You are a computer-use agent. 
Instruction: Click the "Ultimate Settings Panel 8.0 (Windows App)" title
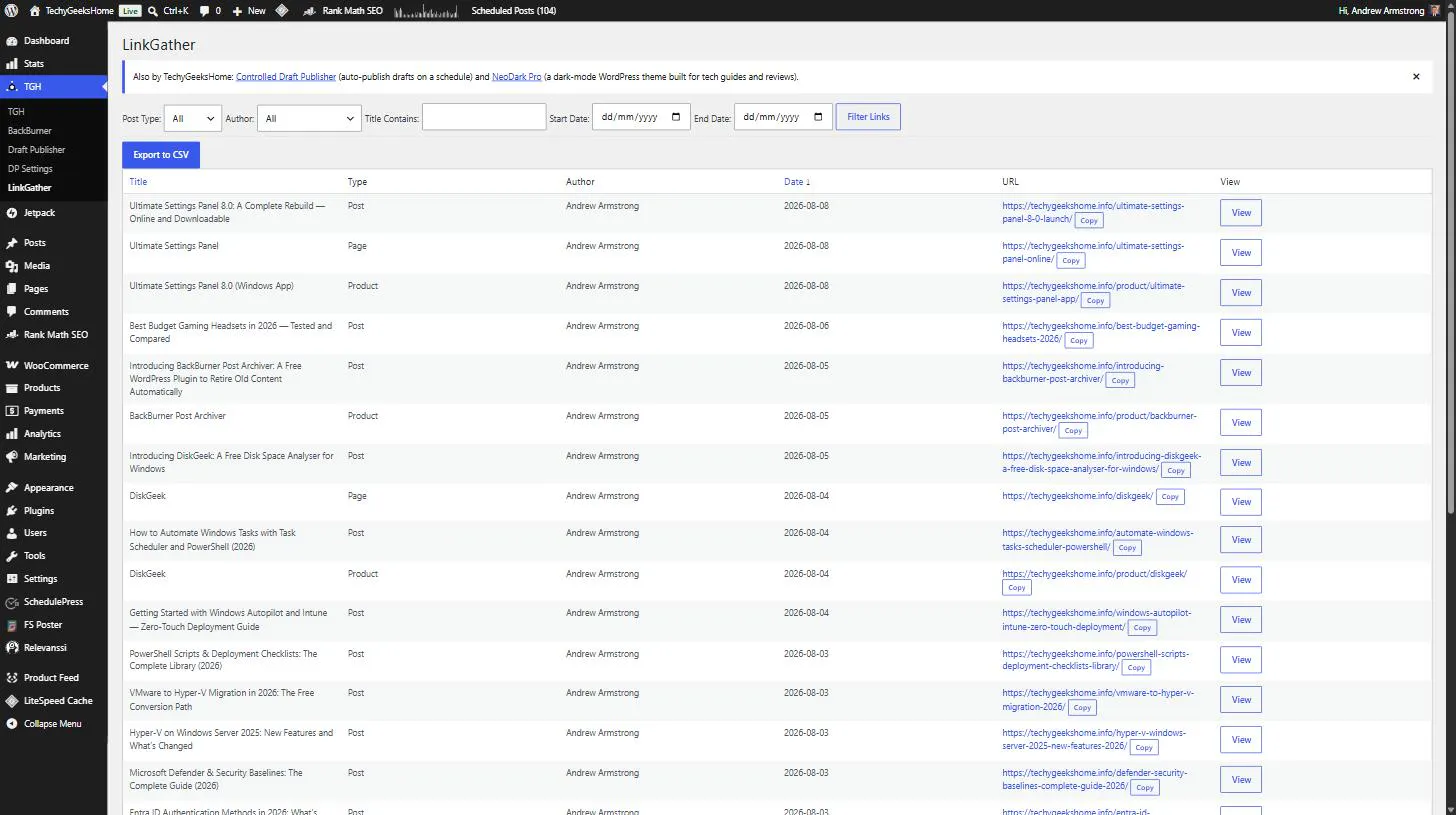[x=211, y=286]
